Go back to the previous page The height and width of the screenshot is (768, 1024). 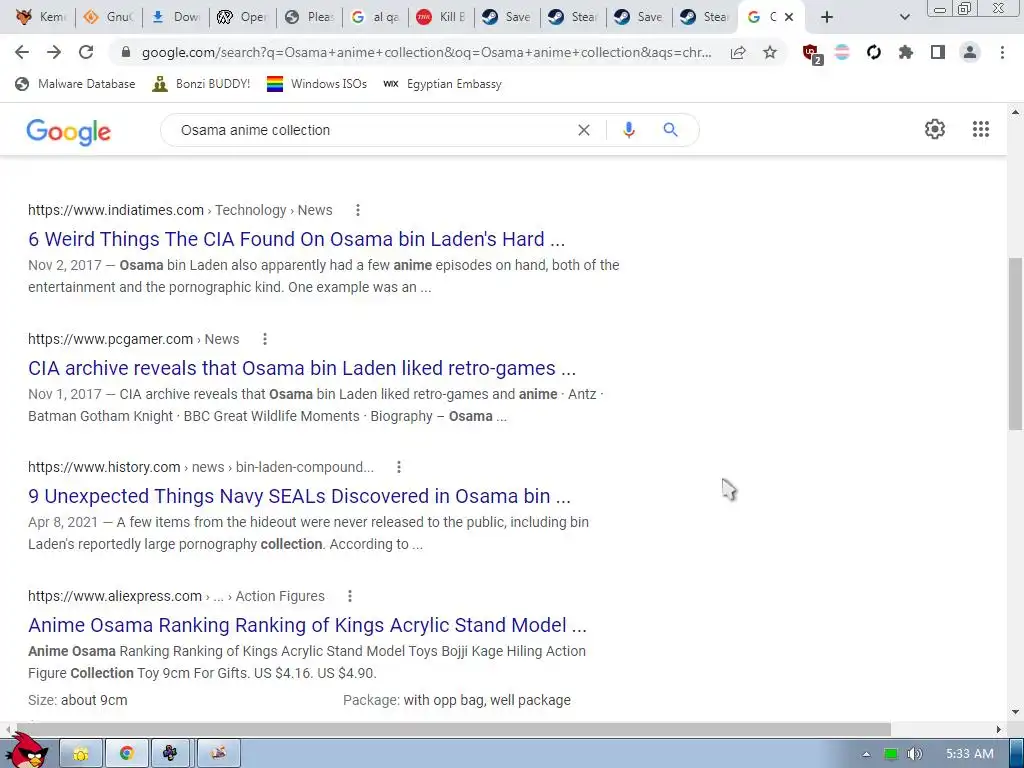click(x=22, y=52)
